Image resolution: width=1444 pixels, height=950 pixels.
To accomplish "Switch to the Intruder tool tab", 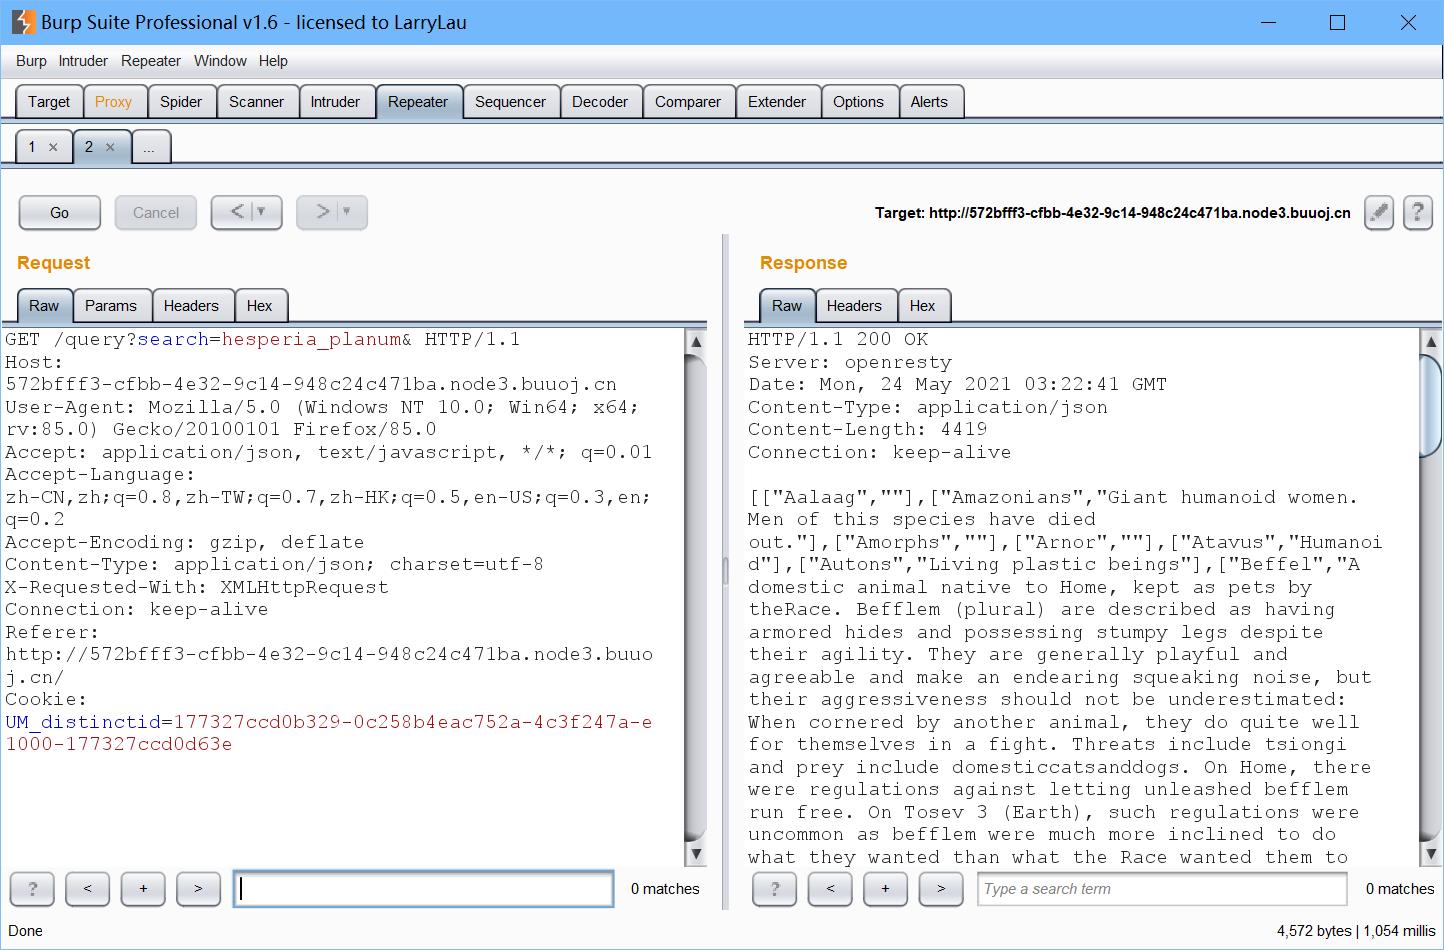I will pos(335,102).
